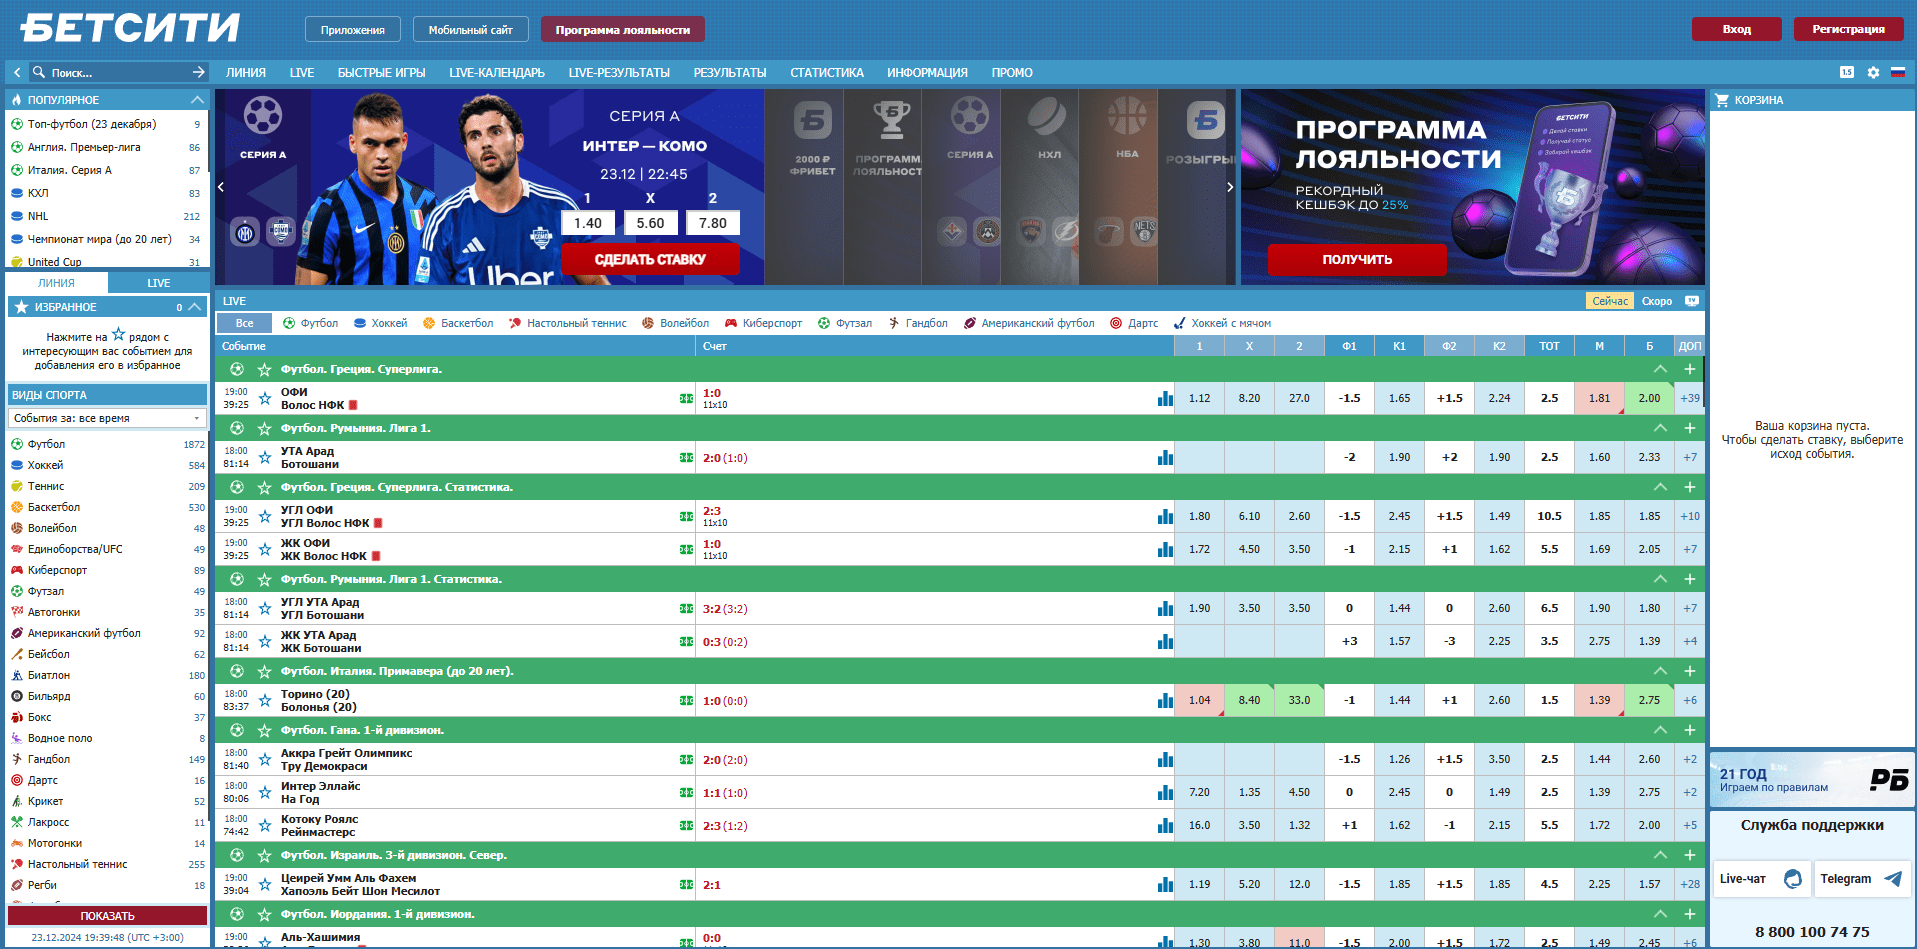This screenshot has width=1917, height=949.
Task: Open stats chart icon for Интер Эллайс match
Action: [x=1165, y=792]
